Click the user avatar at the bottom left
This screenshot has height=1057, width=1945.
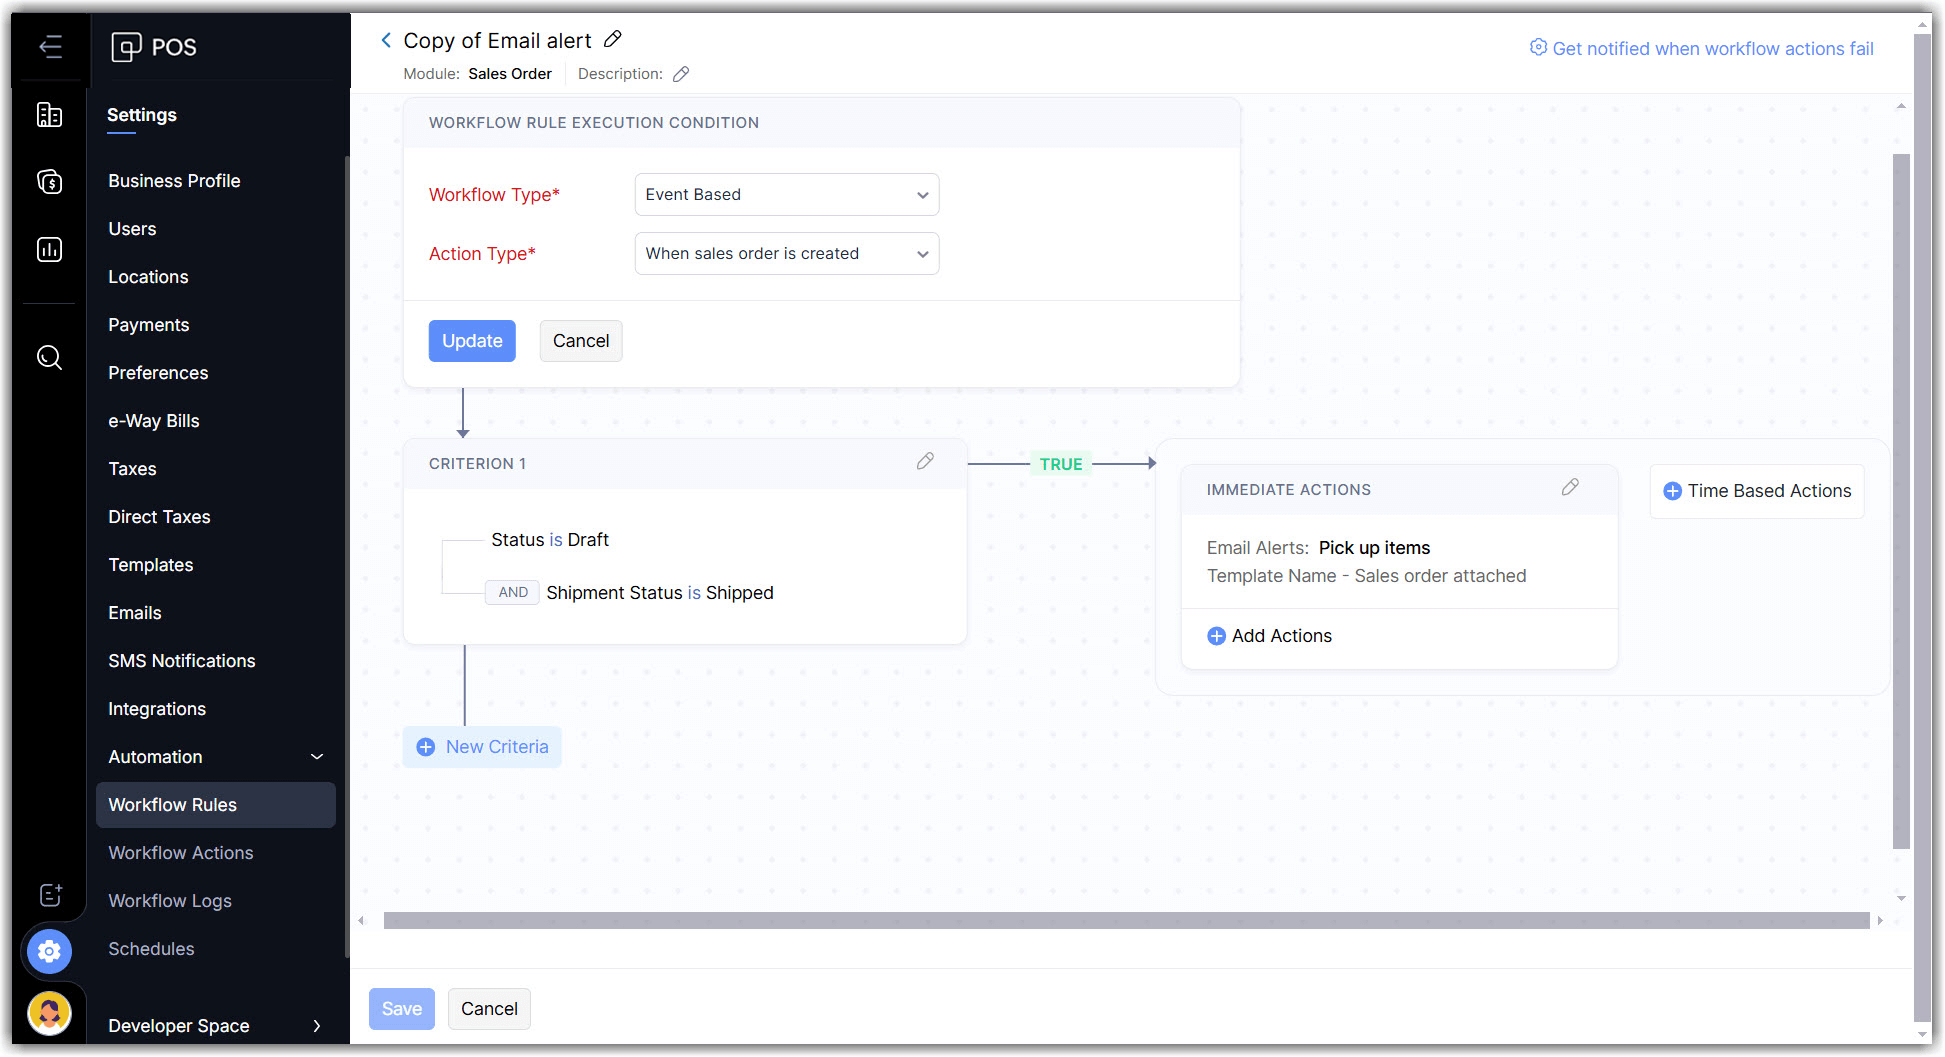click(49, 1013)
